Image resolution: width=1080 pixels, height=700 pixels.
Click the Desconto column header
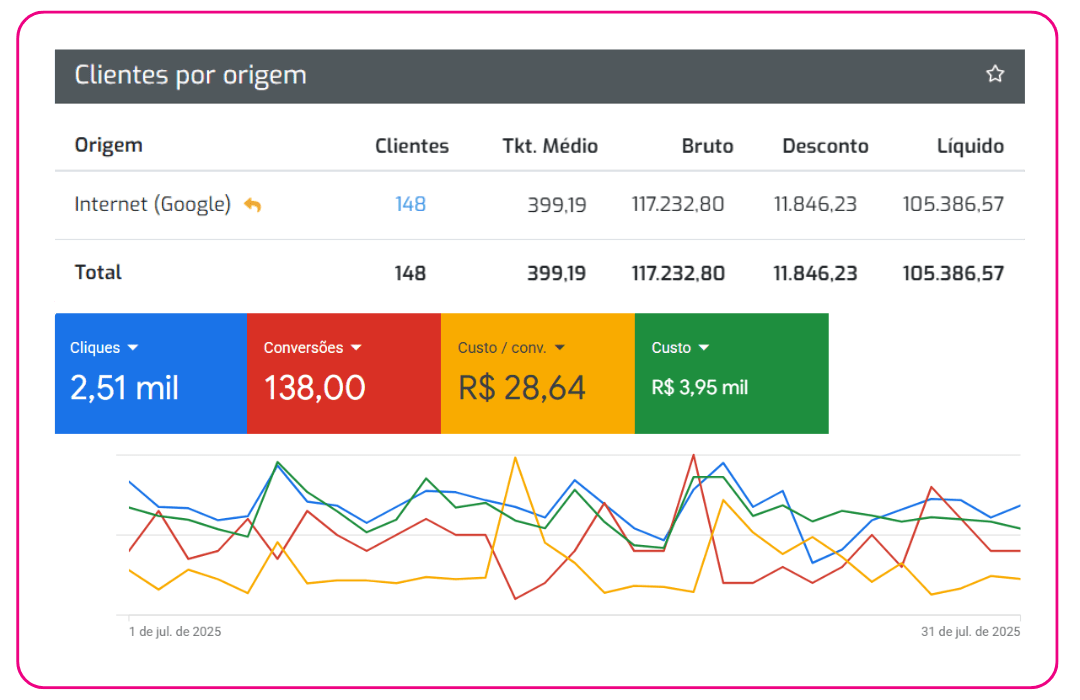825,146
